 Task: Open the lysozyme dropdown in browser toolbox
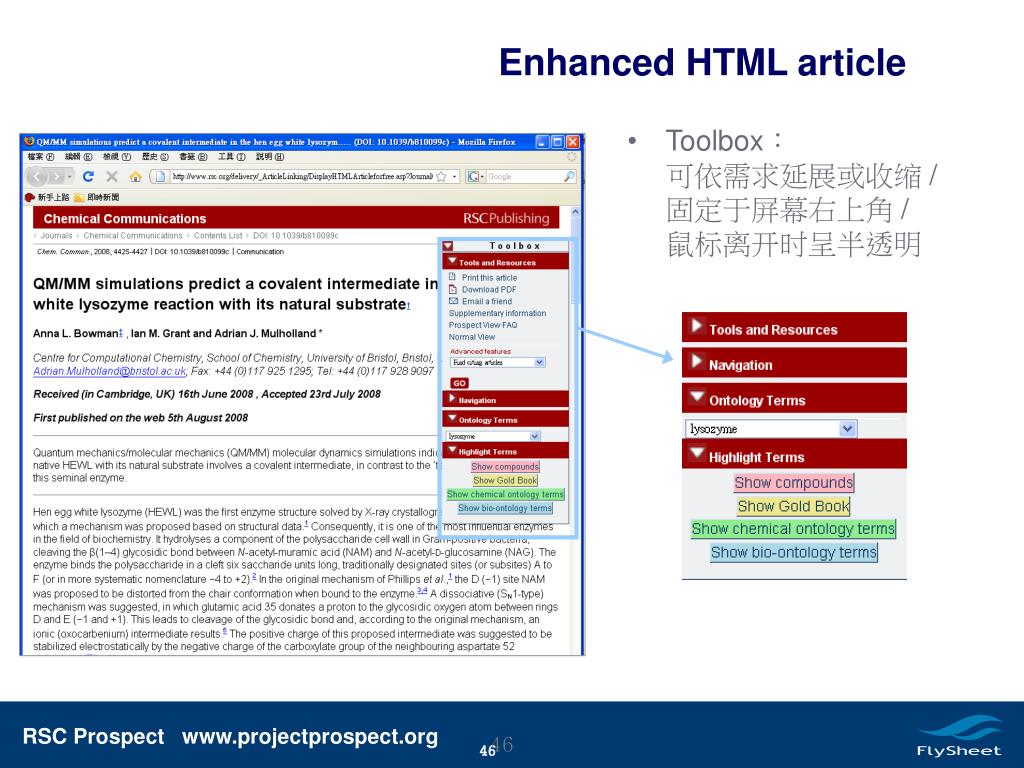(x=494, y=436)
